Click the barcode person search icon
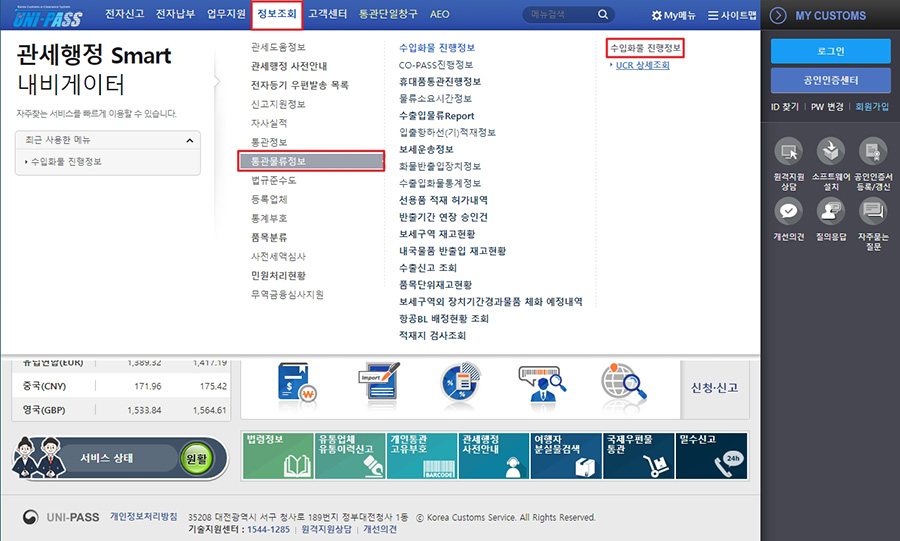900x541 pixels. coord(542,383)
